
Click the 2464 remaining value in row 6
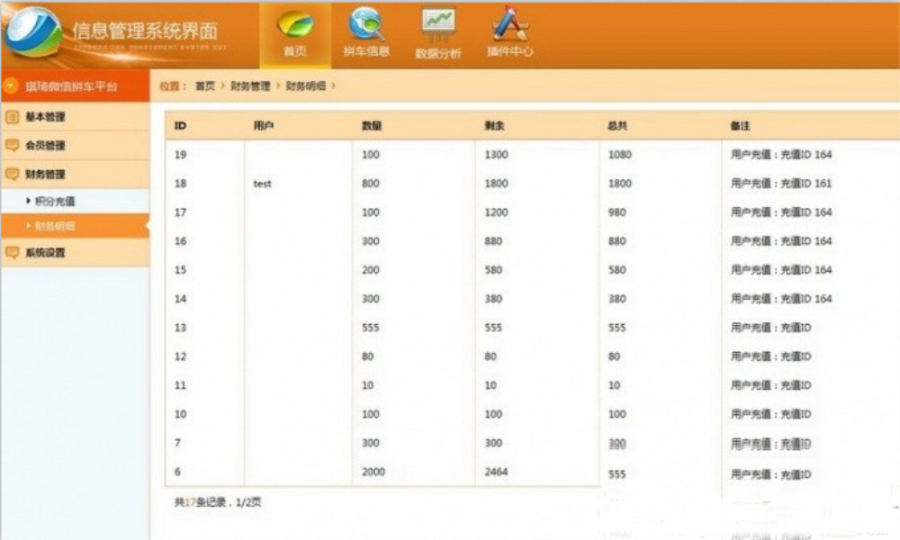click(x=496, y=472)
